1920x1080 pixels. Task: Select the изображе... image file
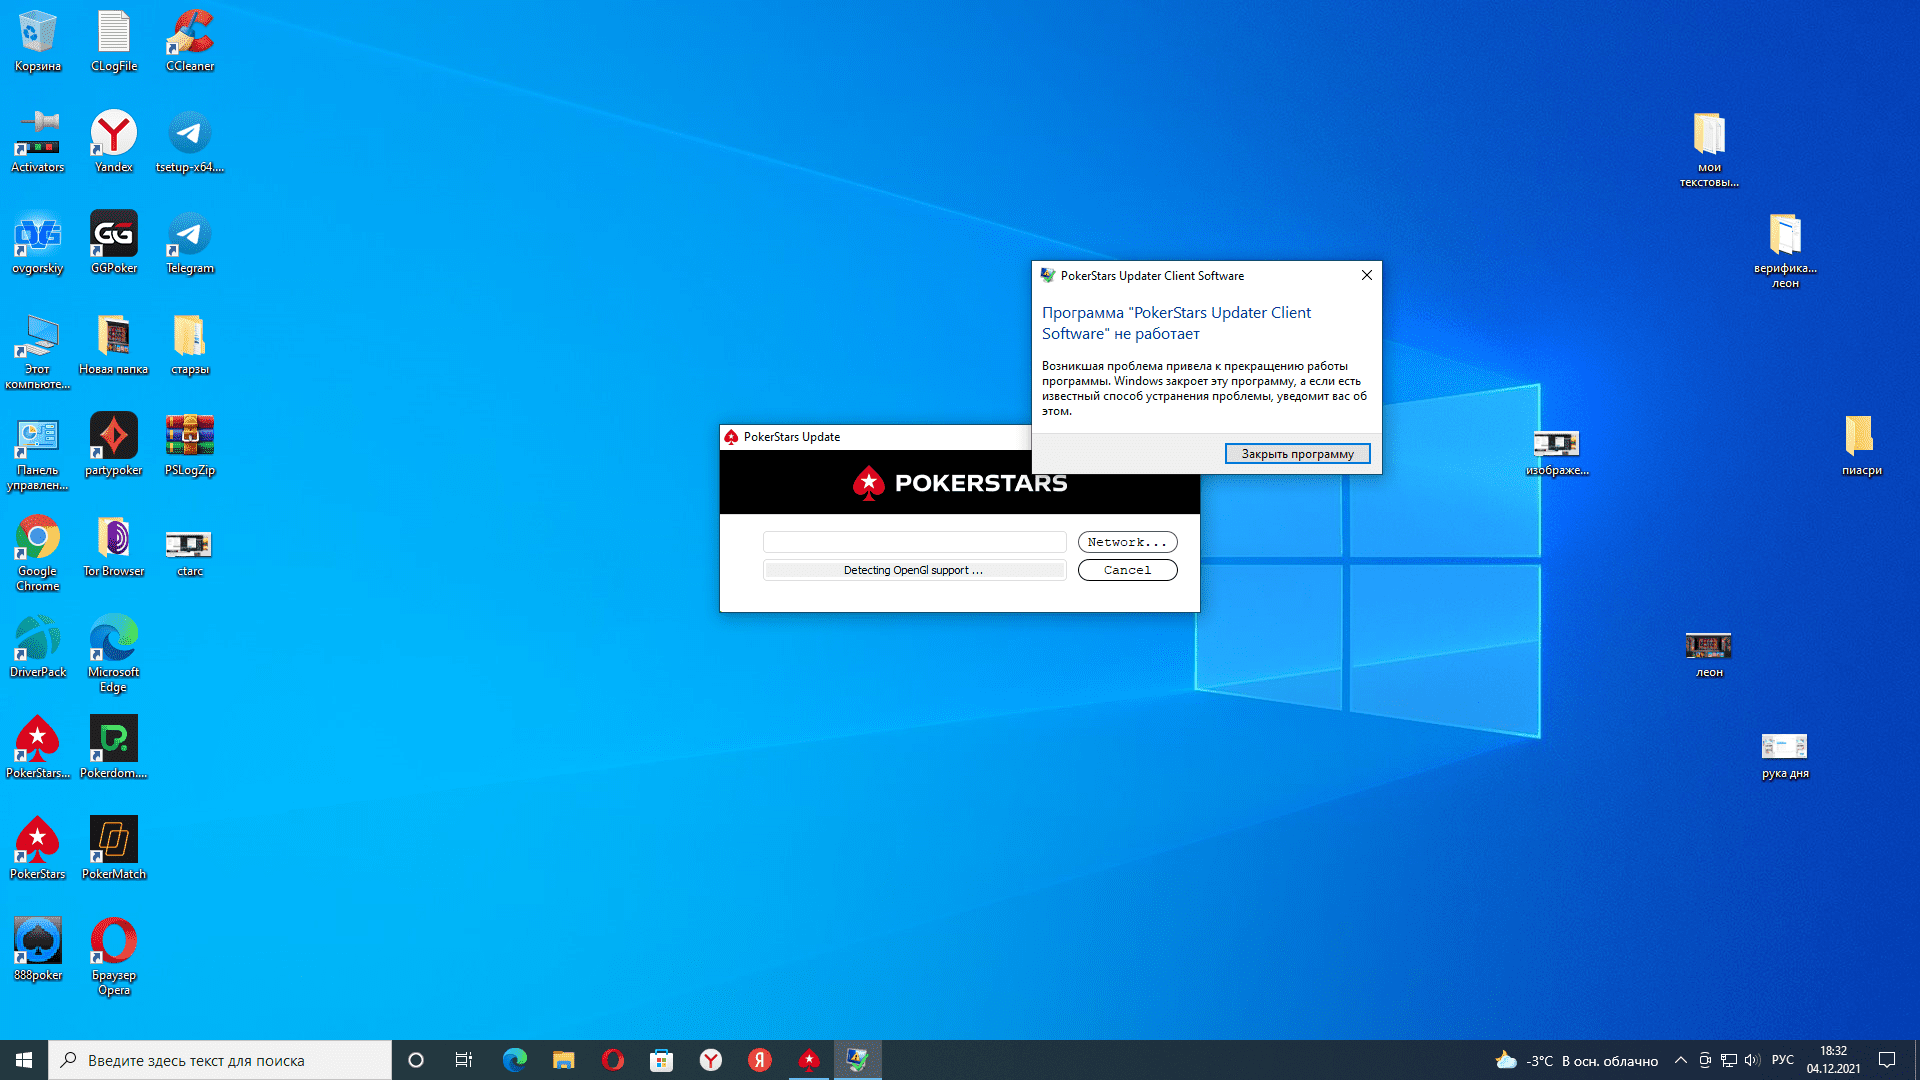(x=1557, y=453)
